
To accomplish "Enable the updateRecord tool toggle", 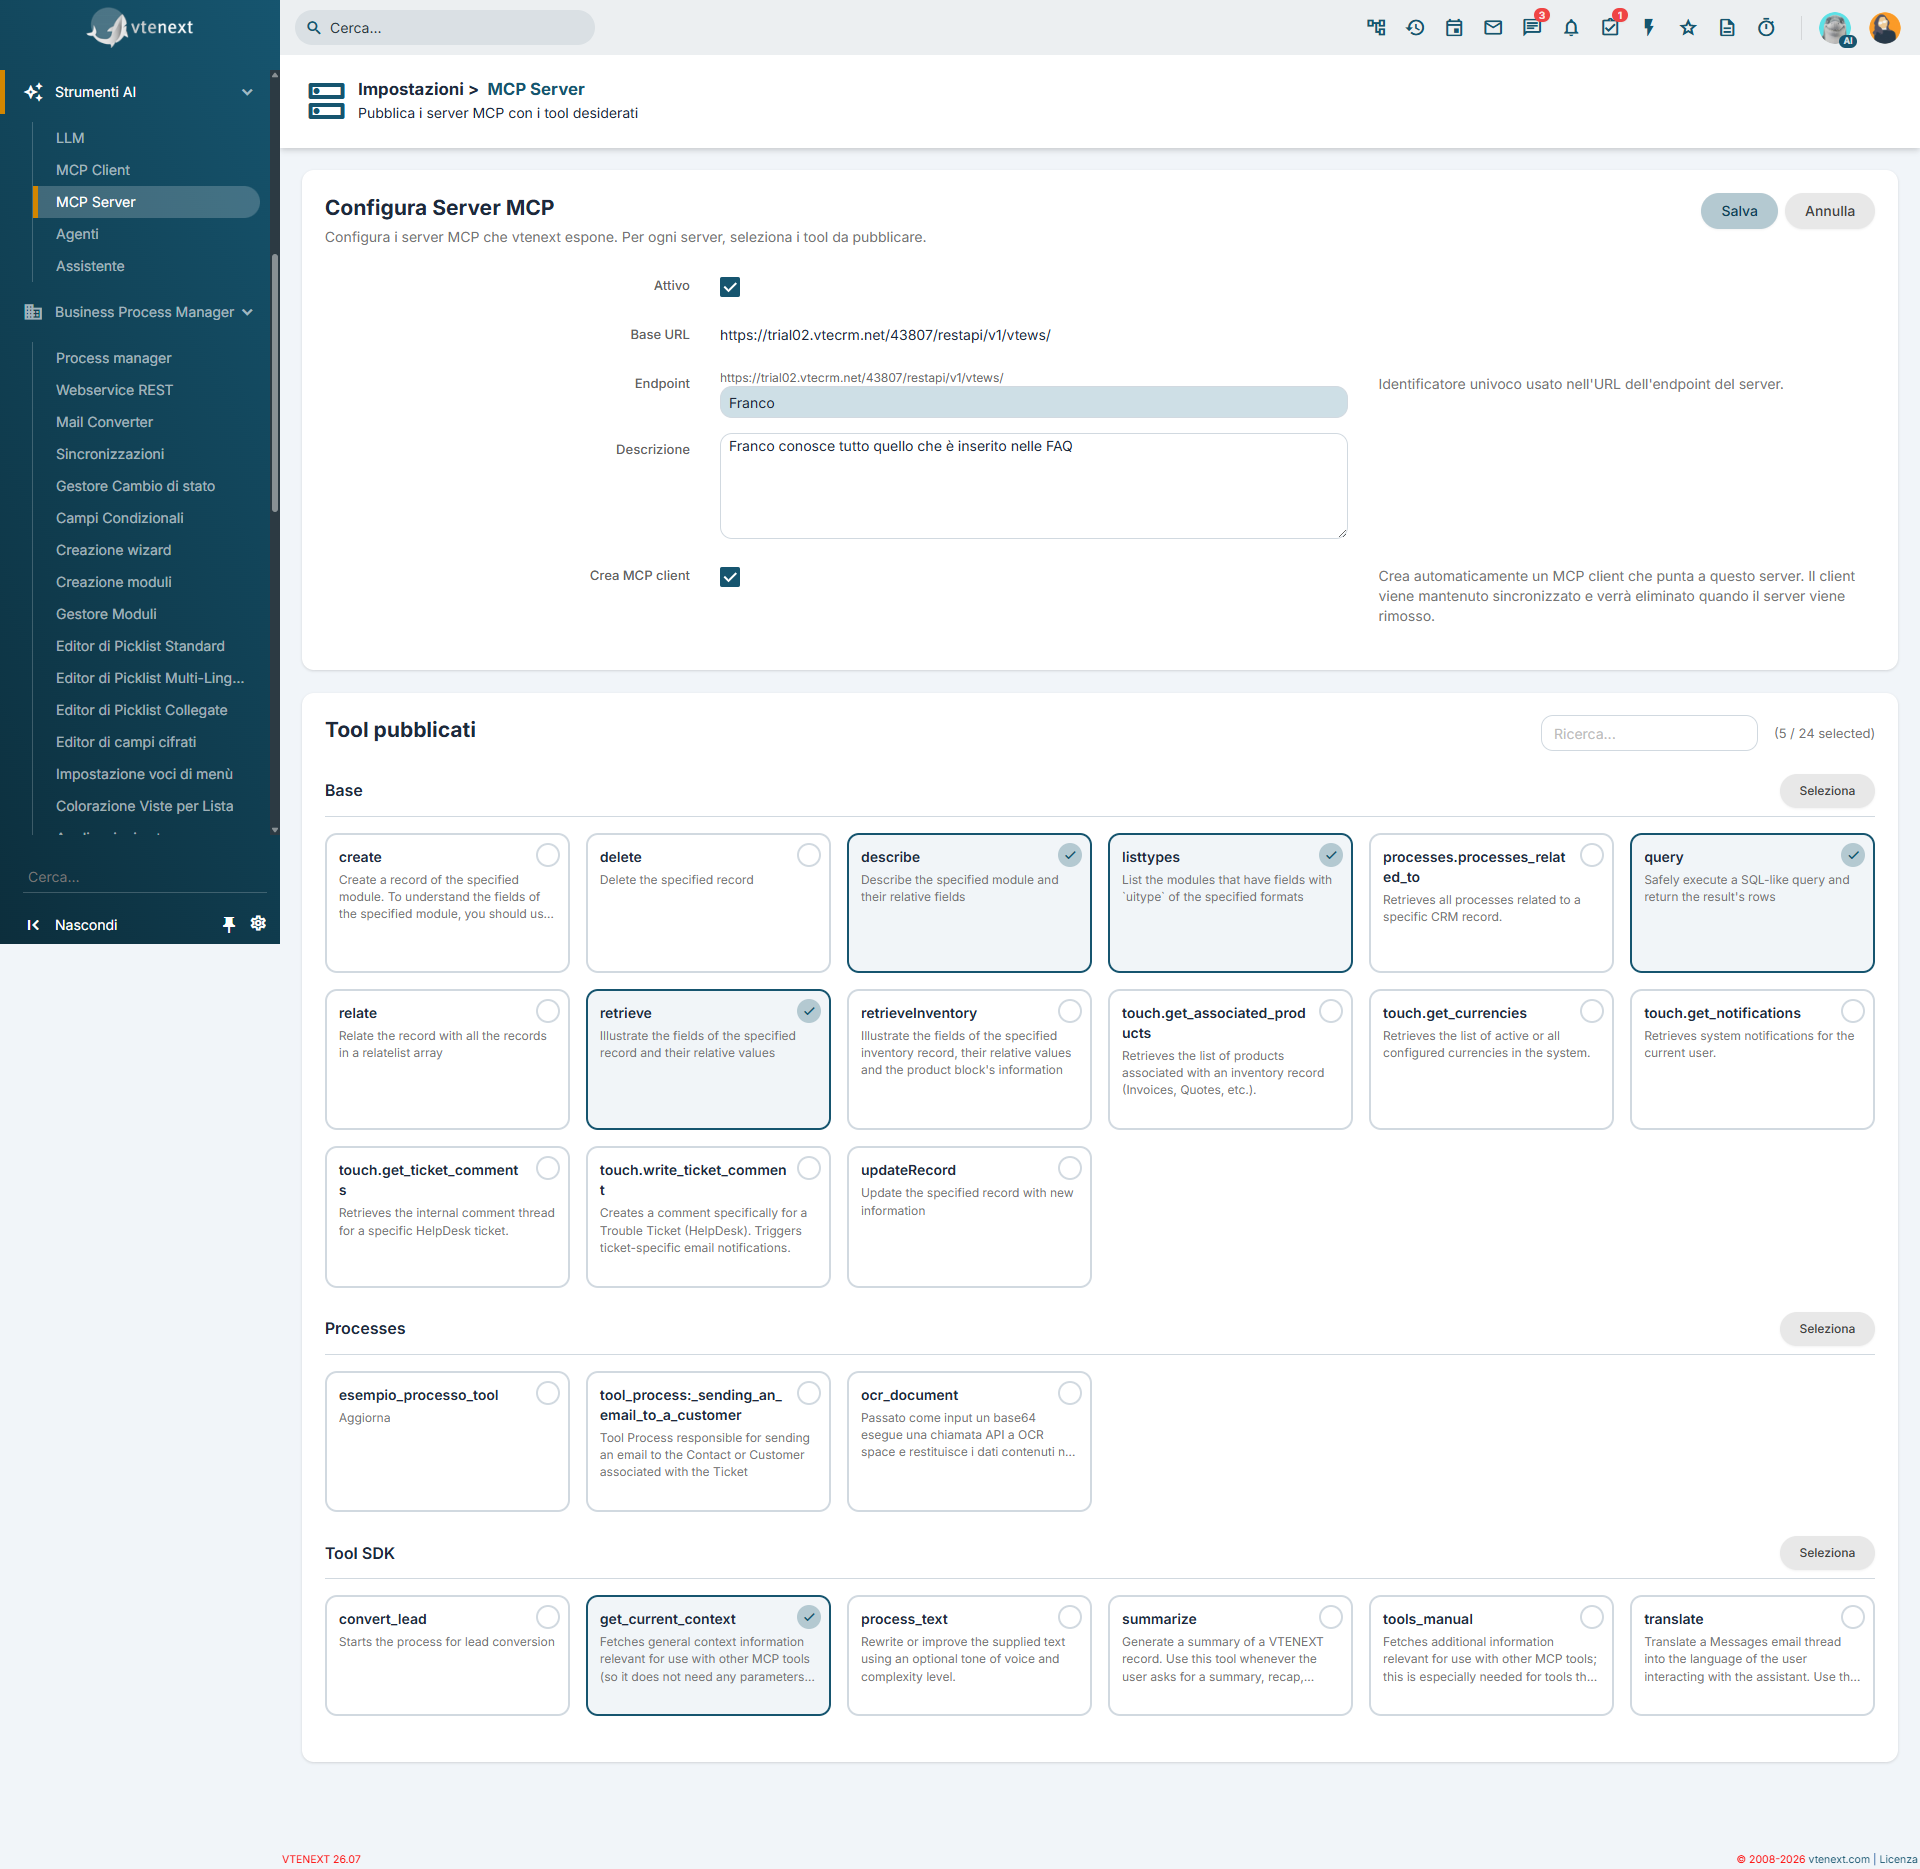I will (x=1070, y=1168).
